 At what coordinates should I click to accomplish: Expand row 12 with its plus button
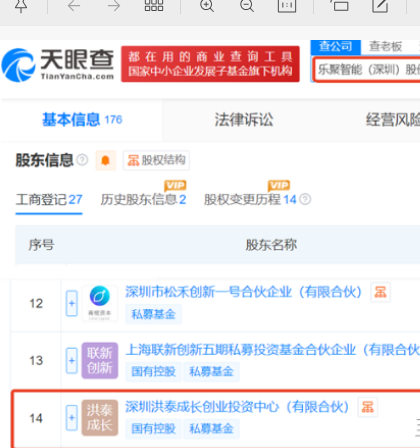72,303
